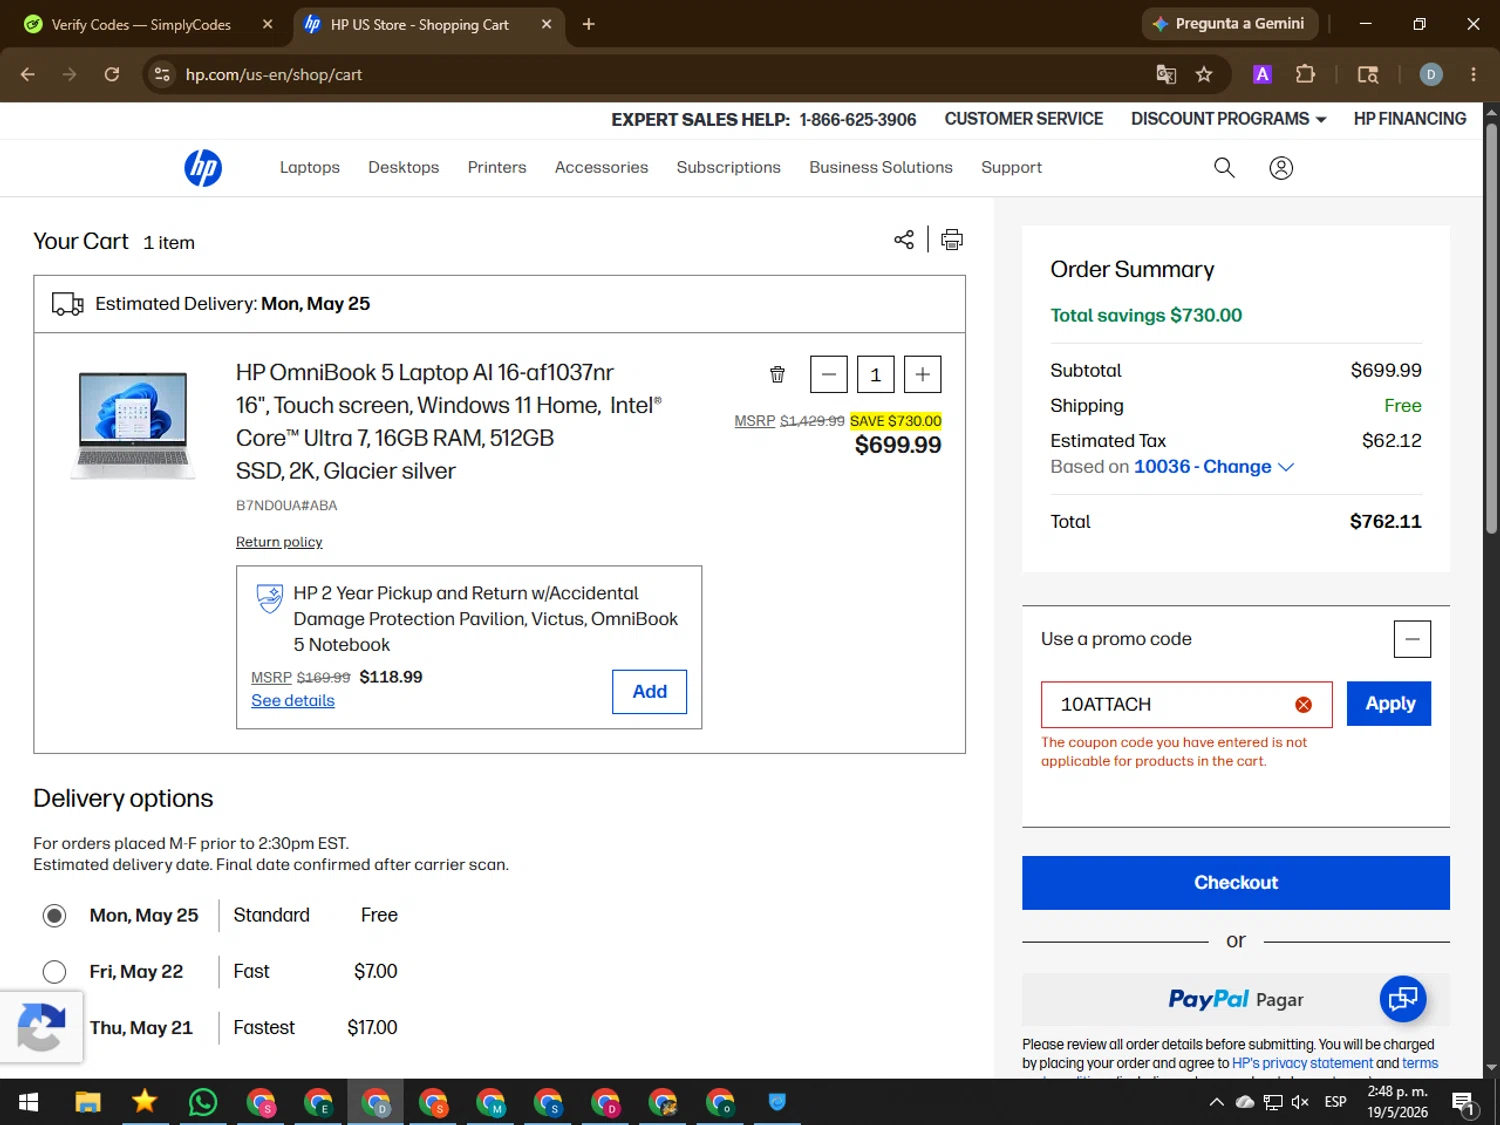Image resolution: width=1500 pixels, height=1125 pixels.
Task: Open the Business Solutions menu
Action: [x=881, y=168]
